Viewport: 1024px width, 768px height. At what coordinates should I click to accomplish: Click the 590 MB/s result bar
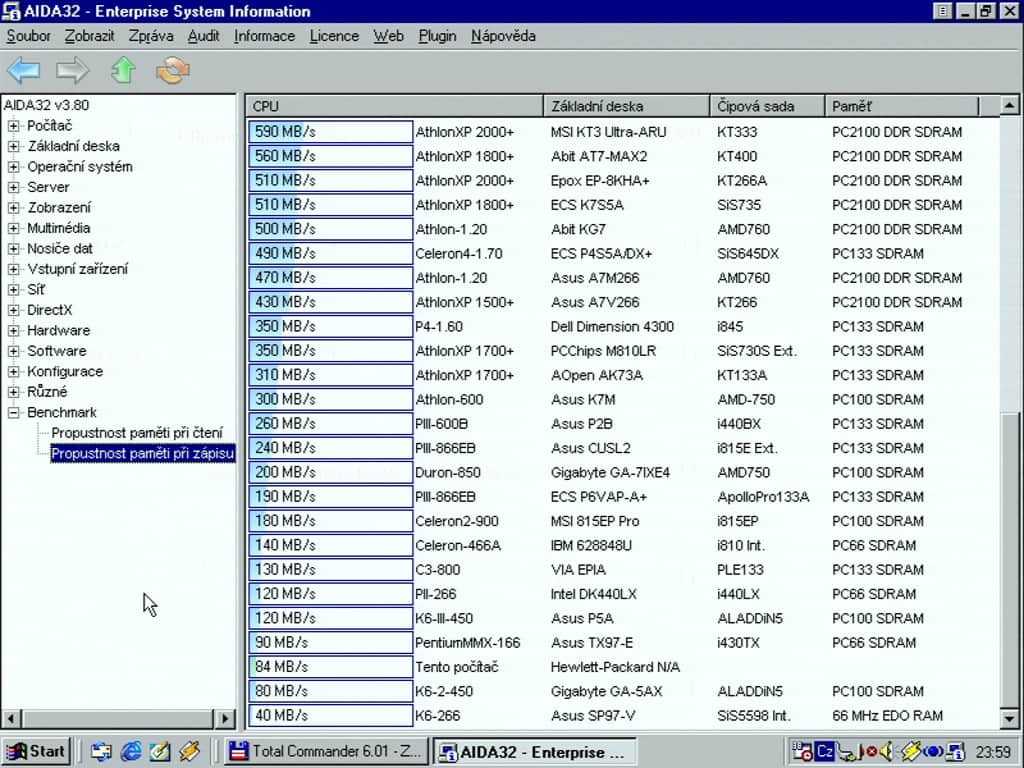click(330, 132)
